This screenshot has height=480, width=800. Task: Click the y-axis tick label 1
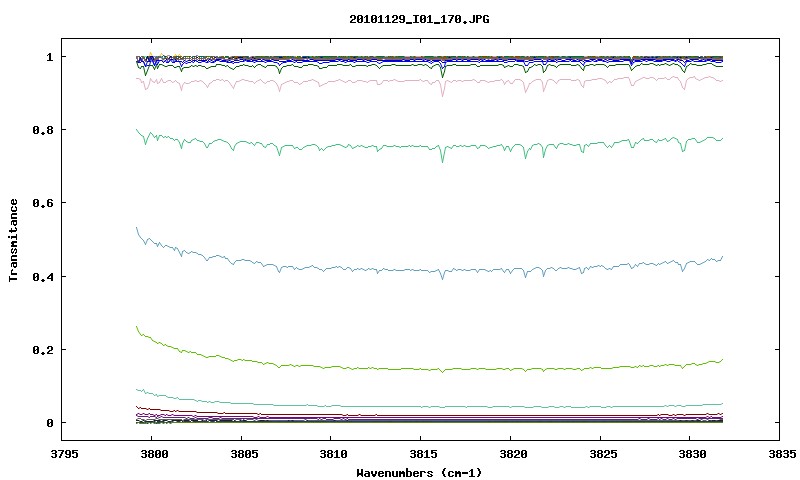click(49, 57)
